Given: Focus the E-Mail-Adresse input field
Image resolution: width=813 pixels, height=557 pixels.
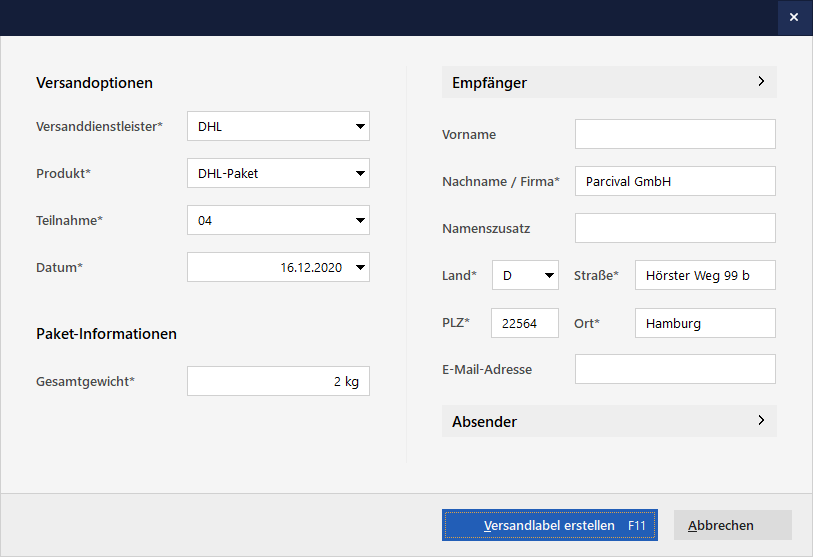Looking at the screenshot, I should [675, 370].
